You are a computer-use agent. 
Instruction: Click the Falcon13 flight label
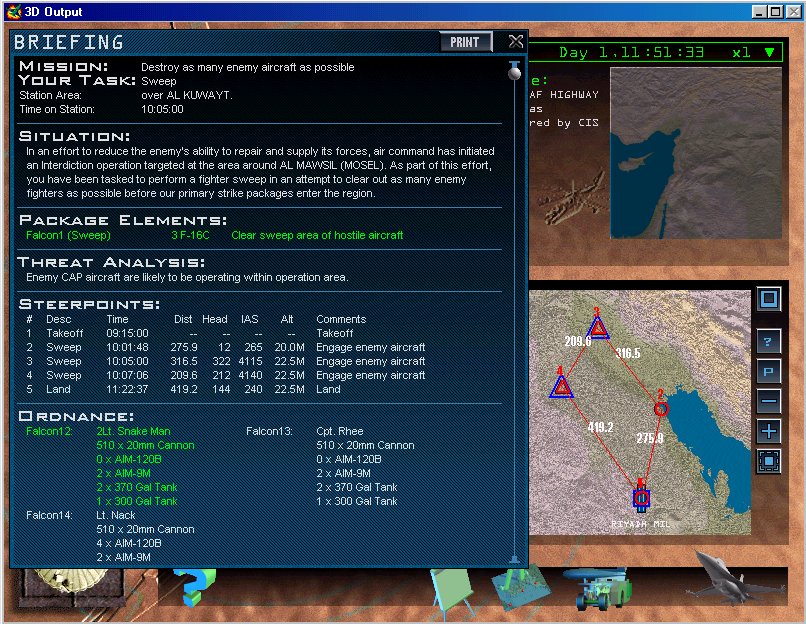(x=269, y=431)
